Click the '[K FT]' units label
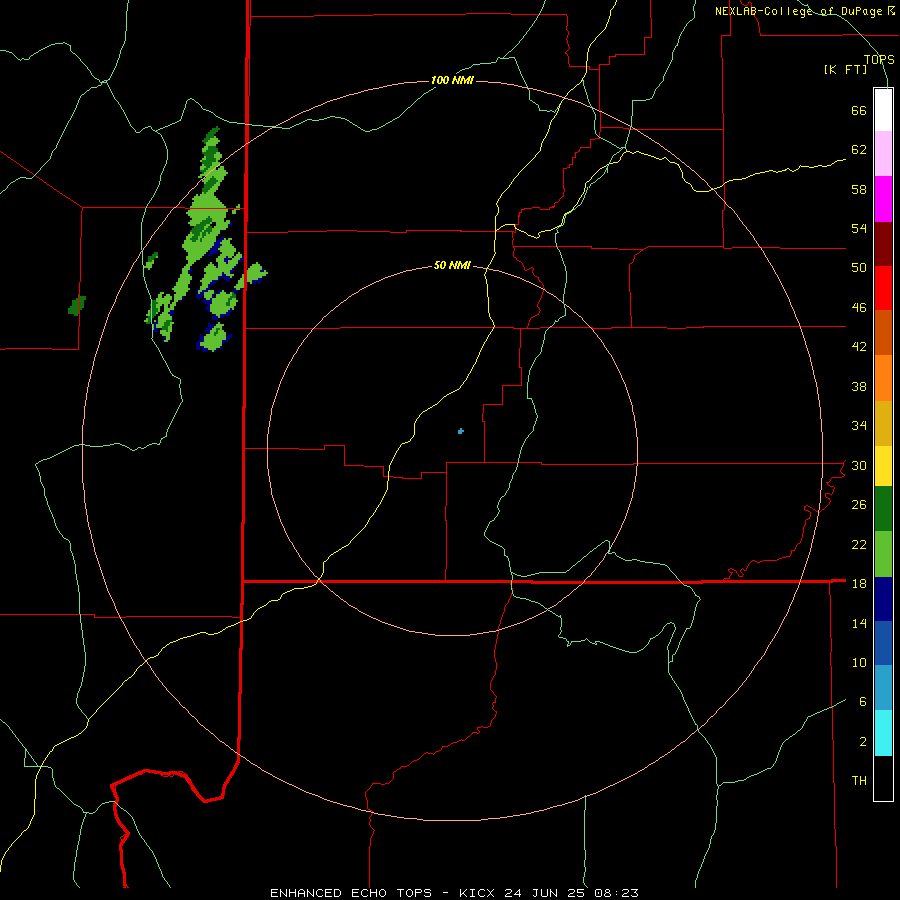This screenshot has width=900, height=900. click(845, 70)
